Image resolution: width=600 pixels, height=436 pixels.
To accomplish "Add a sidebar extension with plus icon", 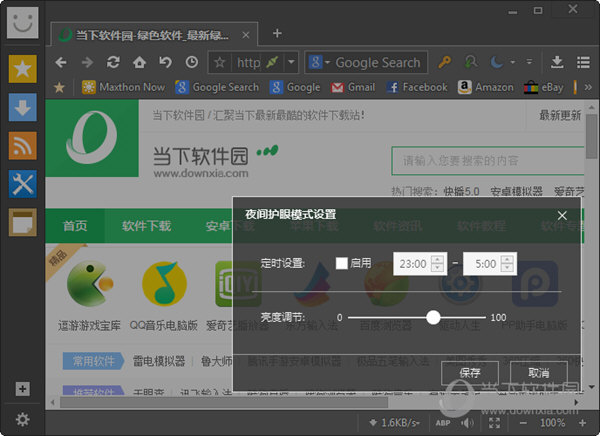I will click(x=23, y=389).
